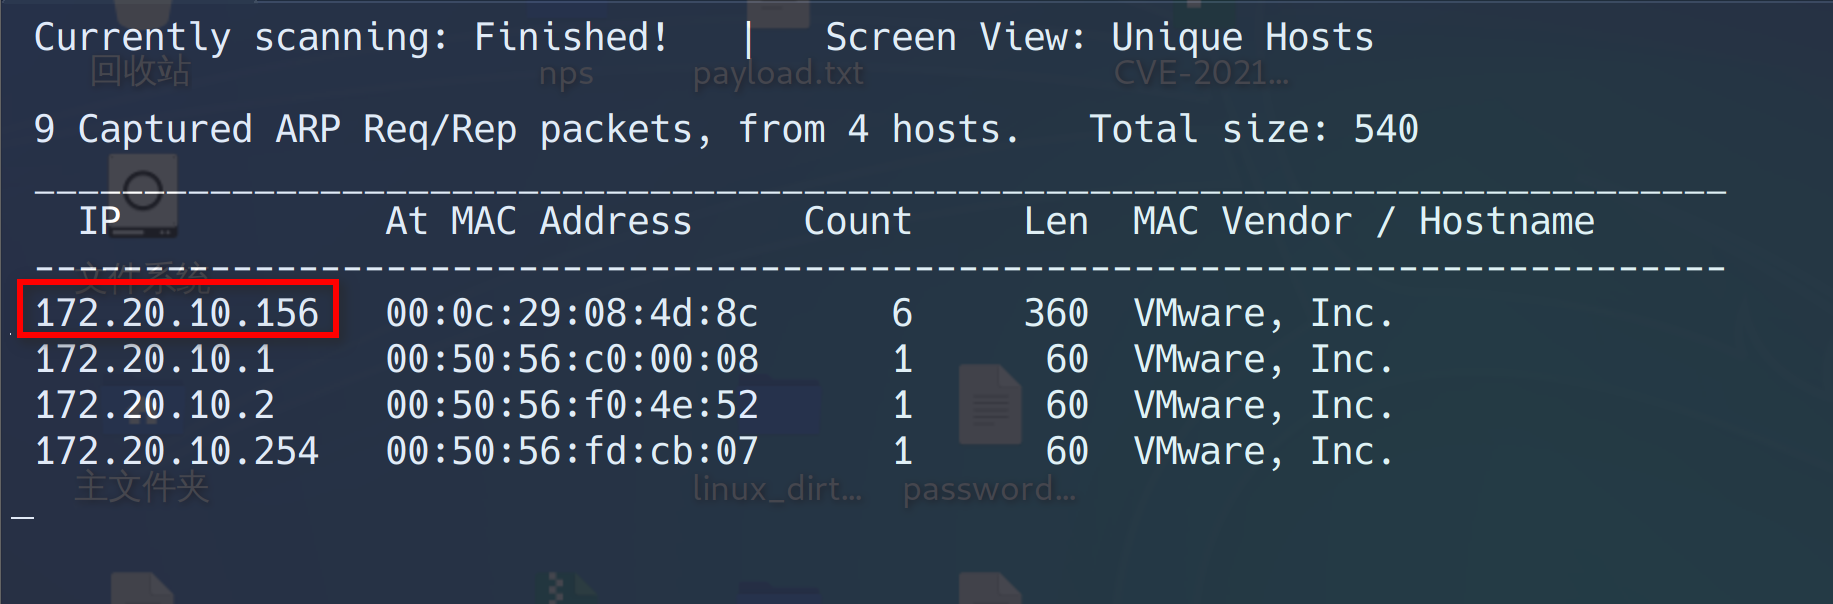Select the linux_dirt desktop item

[x=776, y=488]
